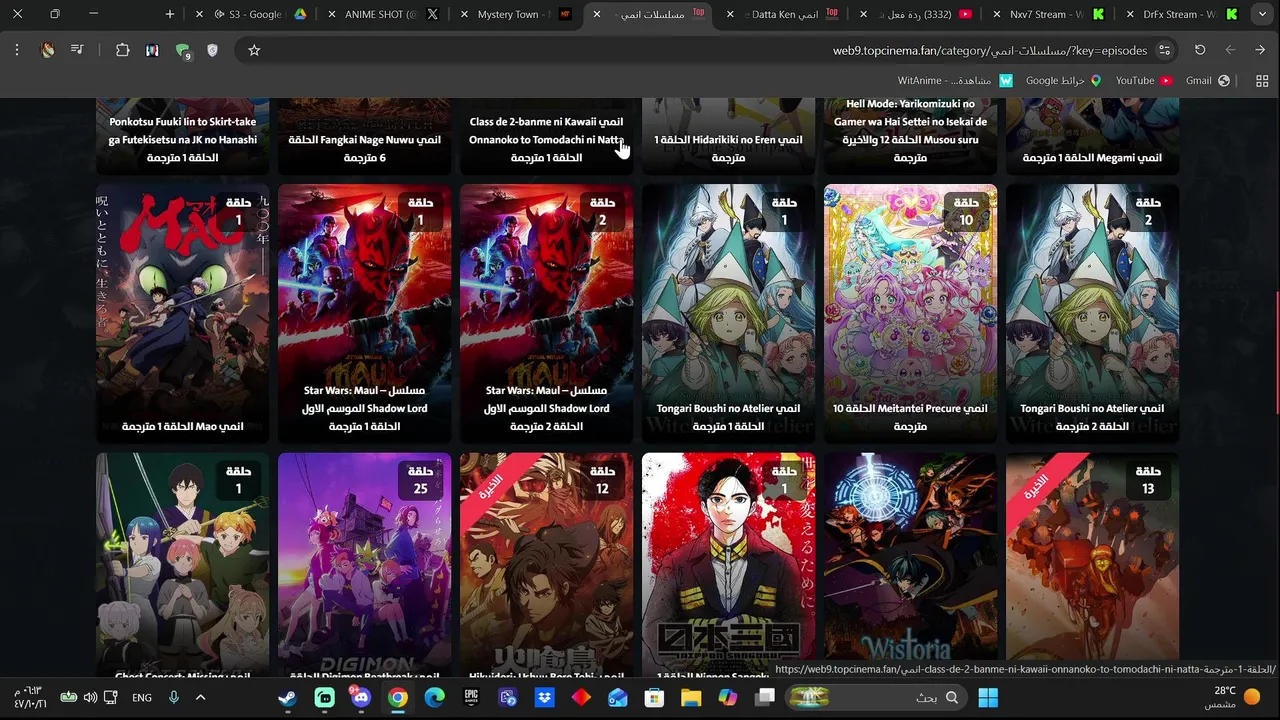Viewport: 1280px width, 720px height.
Task: Switch to the (3332) YouTube tab
Action: coord(915,14)
